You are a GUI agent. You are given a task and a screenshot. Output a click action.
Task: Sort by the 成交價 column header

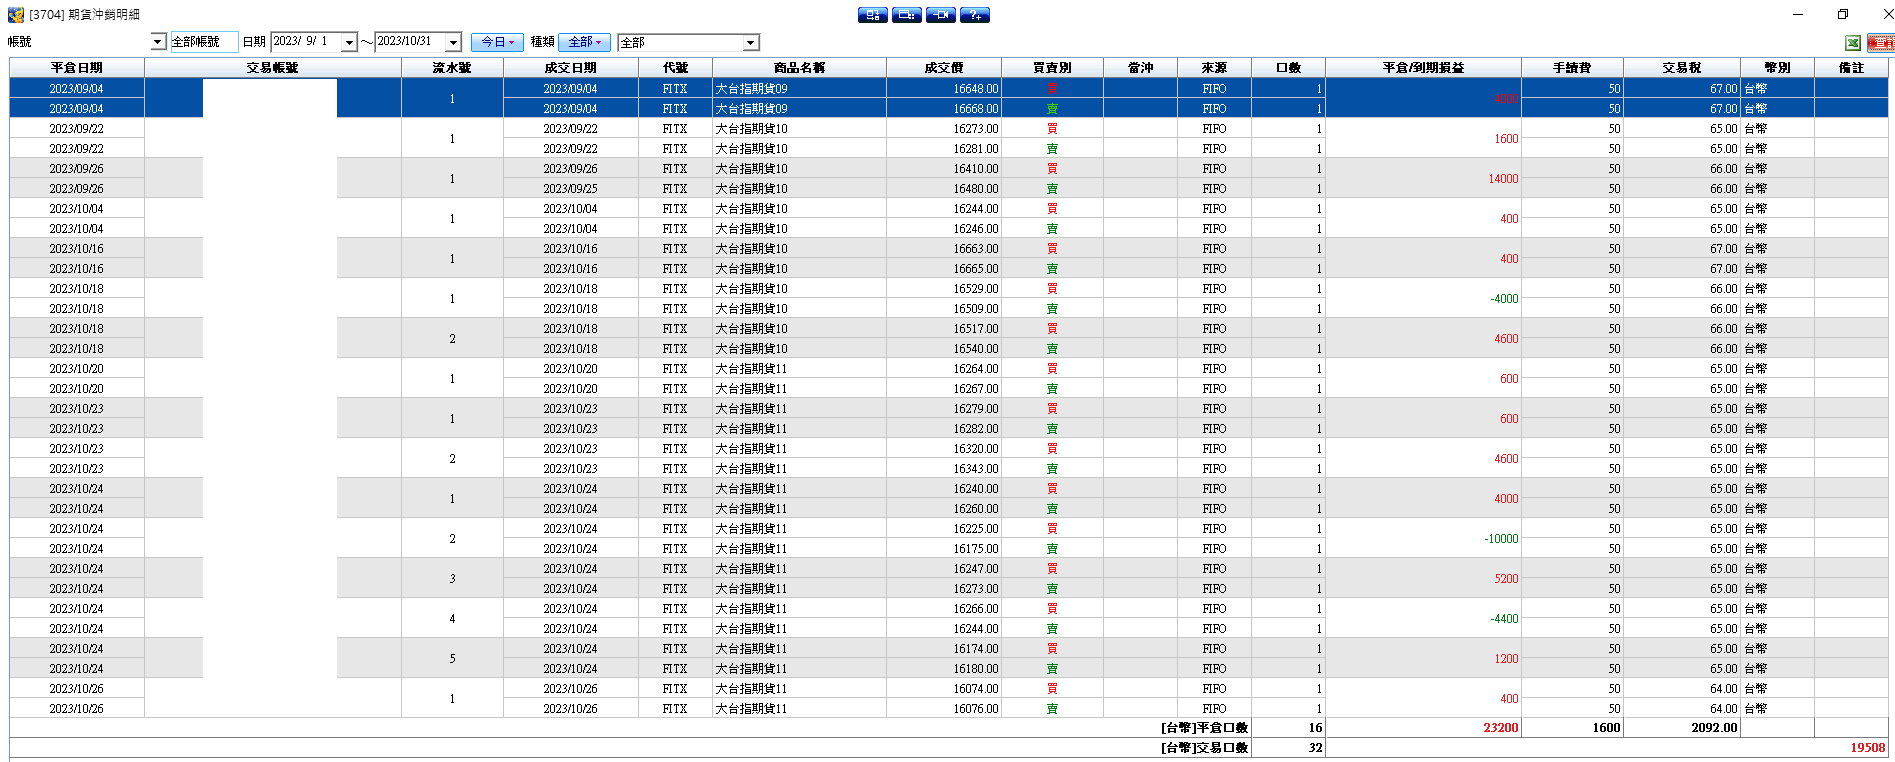(944, 68)
